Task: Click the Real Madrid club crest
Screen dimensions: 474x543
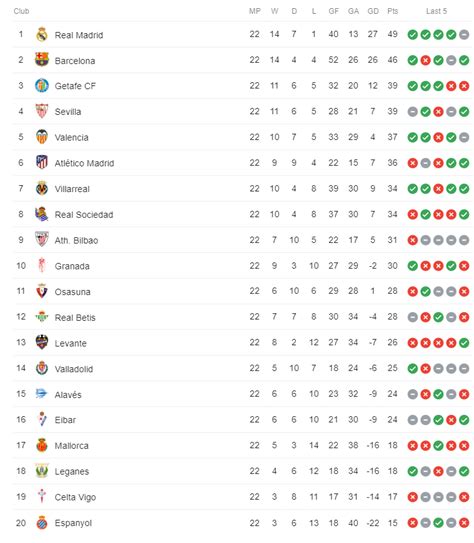Action: click(42, 35)
